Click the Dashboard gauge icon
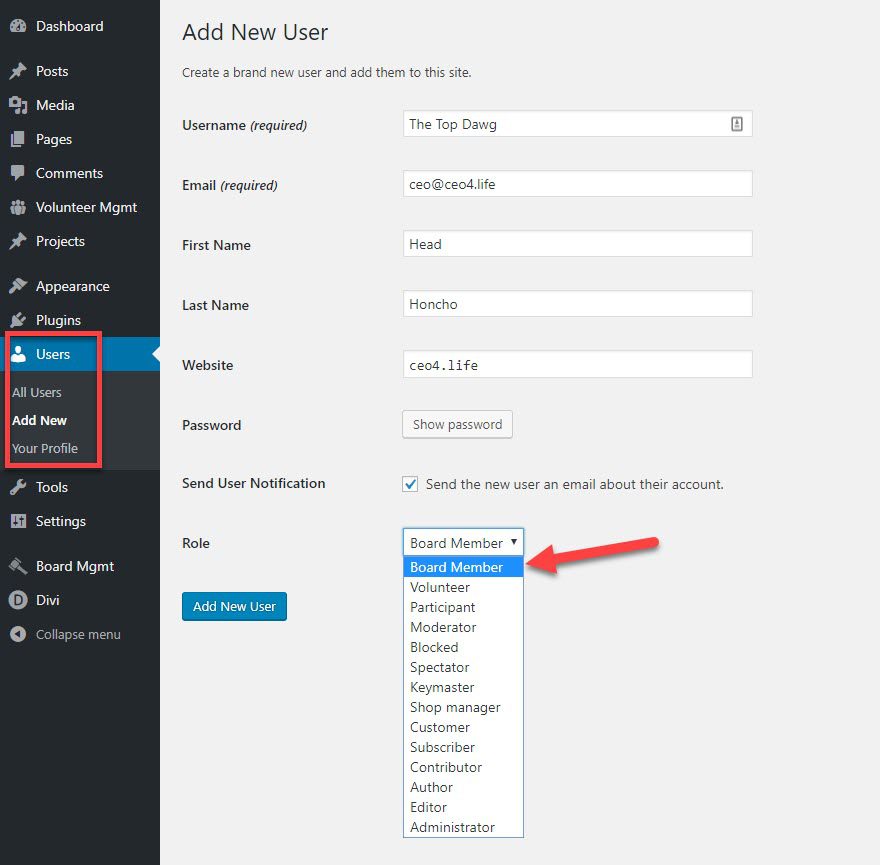The image size is (880, 865). tap(18, 26)
